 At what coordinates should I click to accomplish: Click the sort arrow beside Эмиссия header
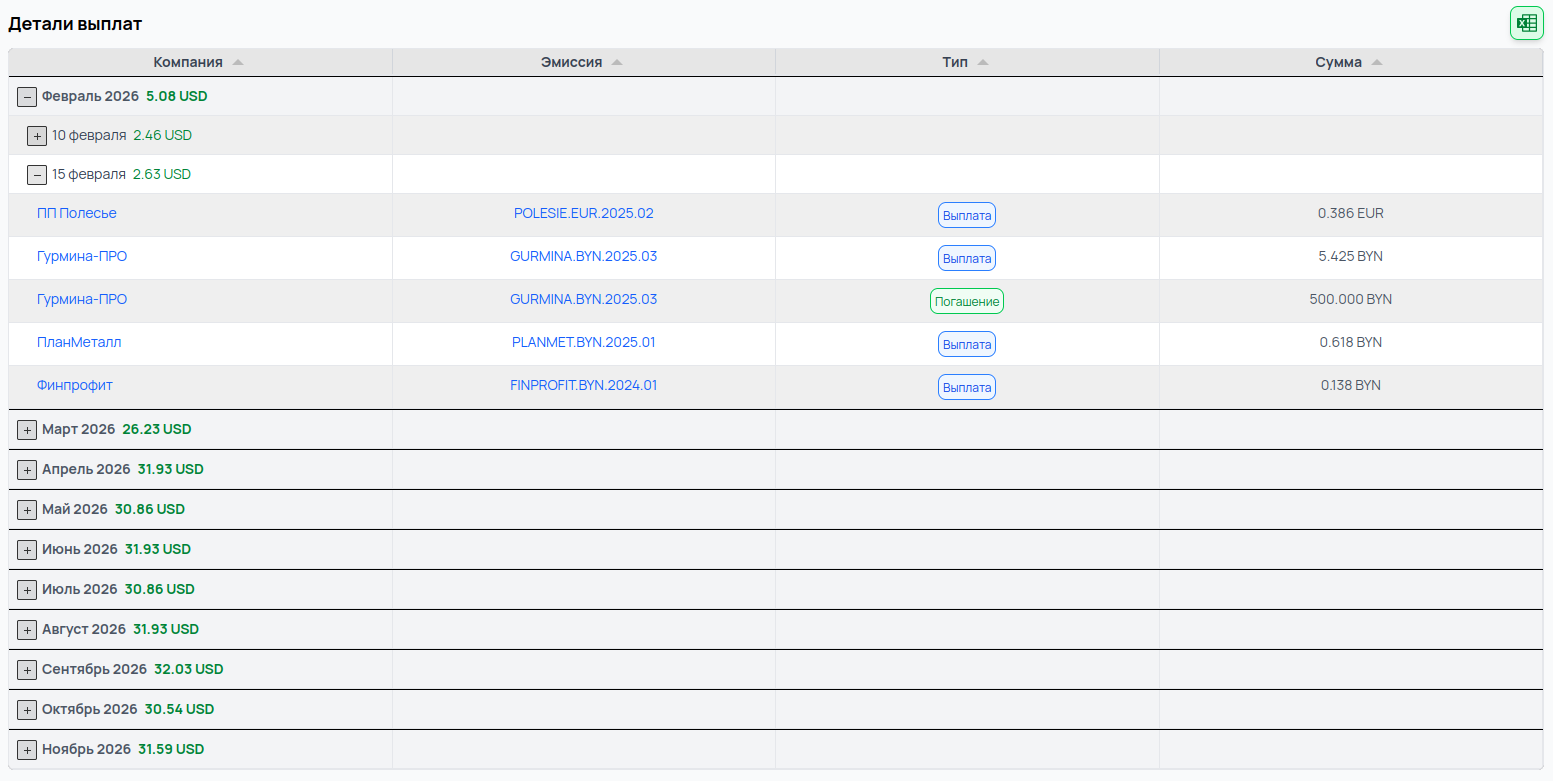tap(618, 60)
